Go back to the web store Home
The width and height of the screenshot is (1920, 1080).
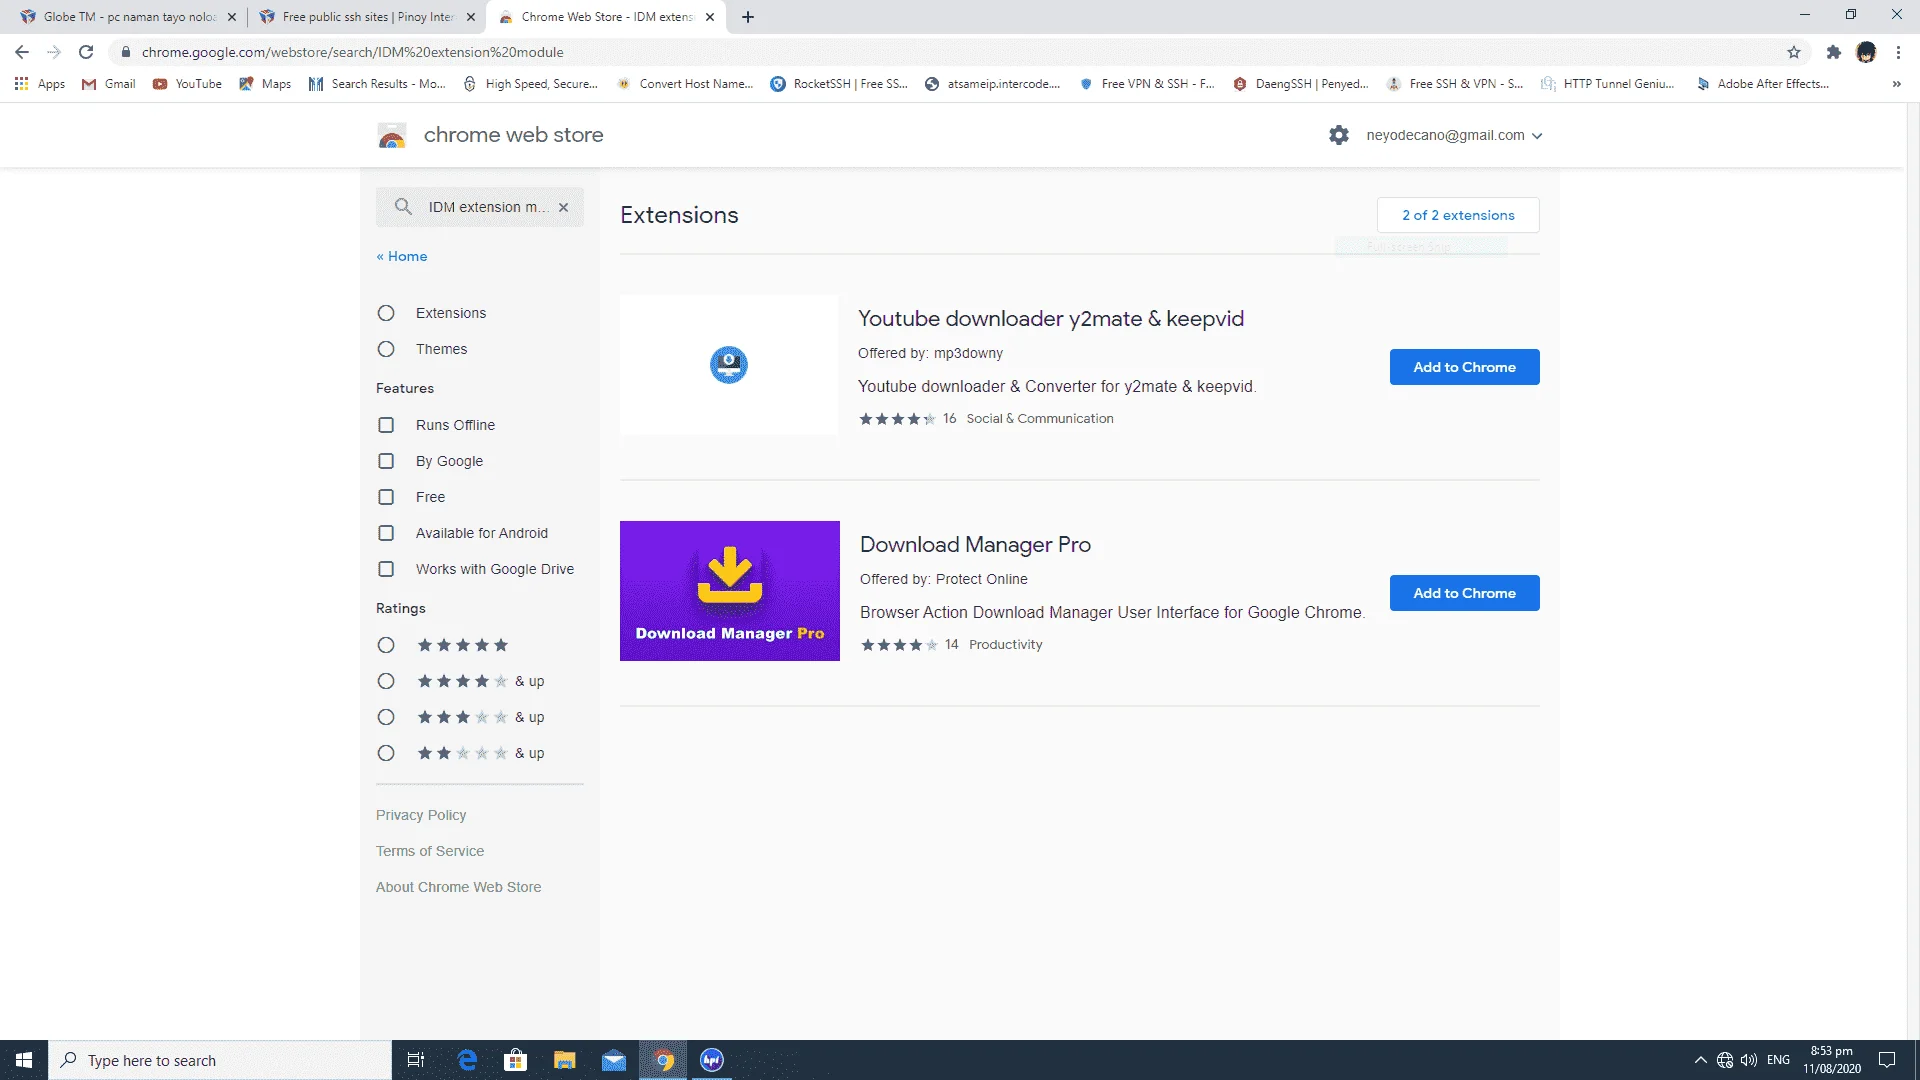[x=402, y=257]
